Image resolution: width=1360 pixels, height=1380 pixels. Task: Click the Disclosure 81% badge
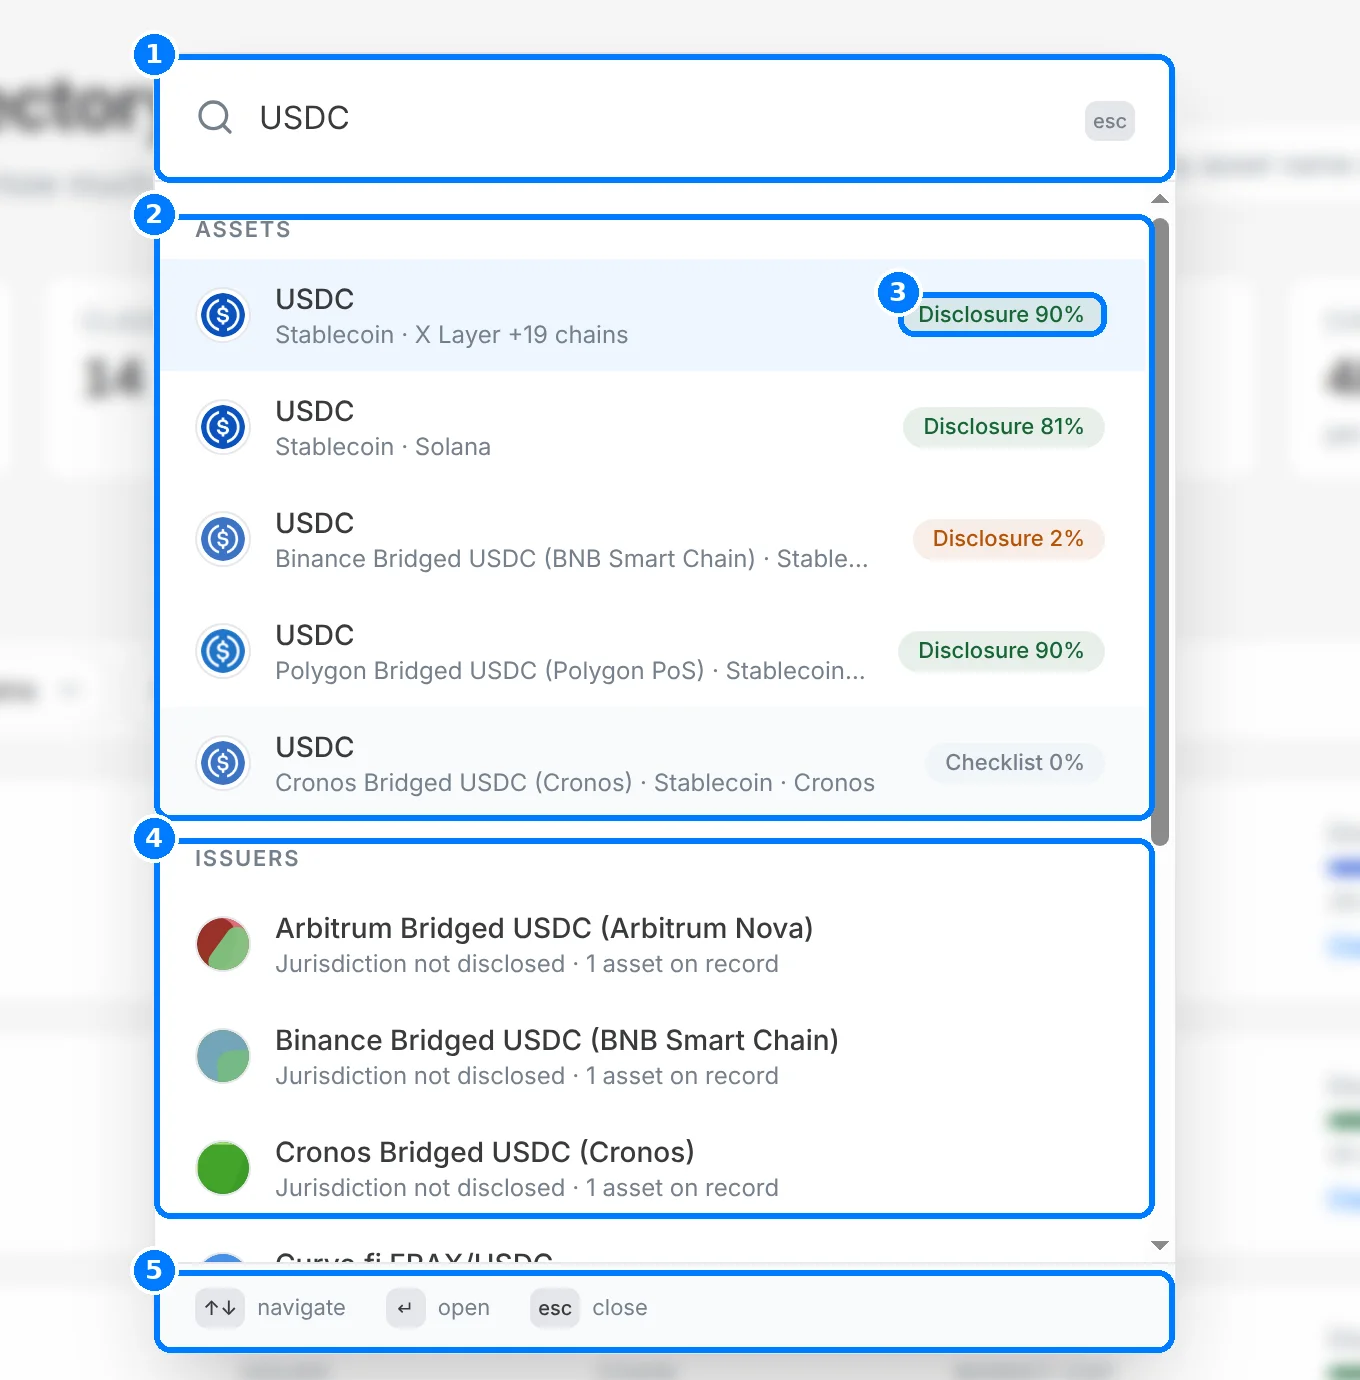point(1003,427)
